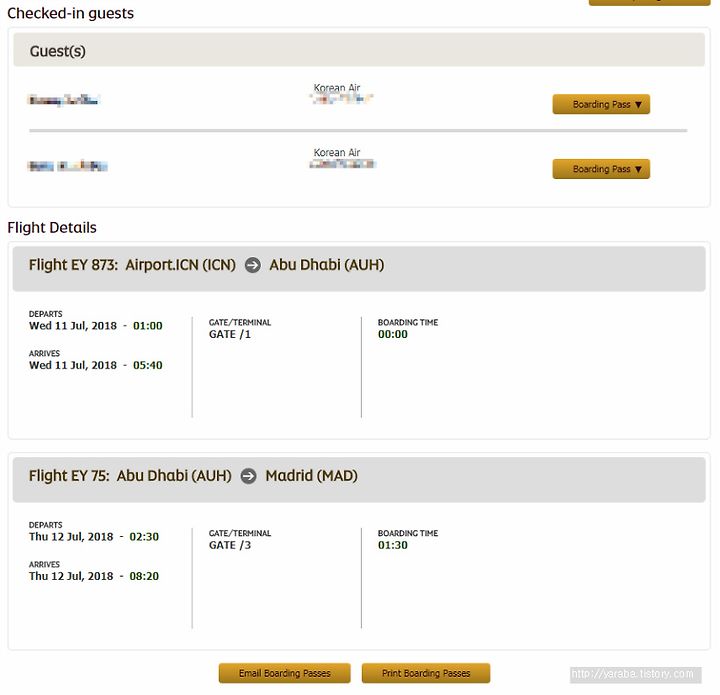Viewport: 720px width, 695px height.
Task: Click the partially visible gold button above the guest list
Action: tap(649, 2)
